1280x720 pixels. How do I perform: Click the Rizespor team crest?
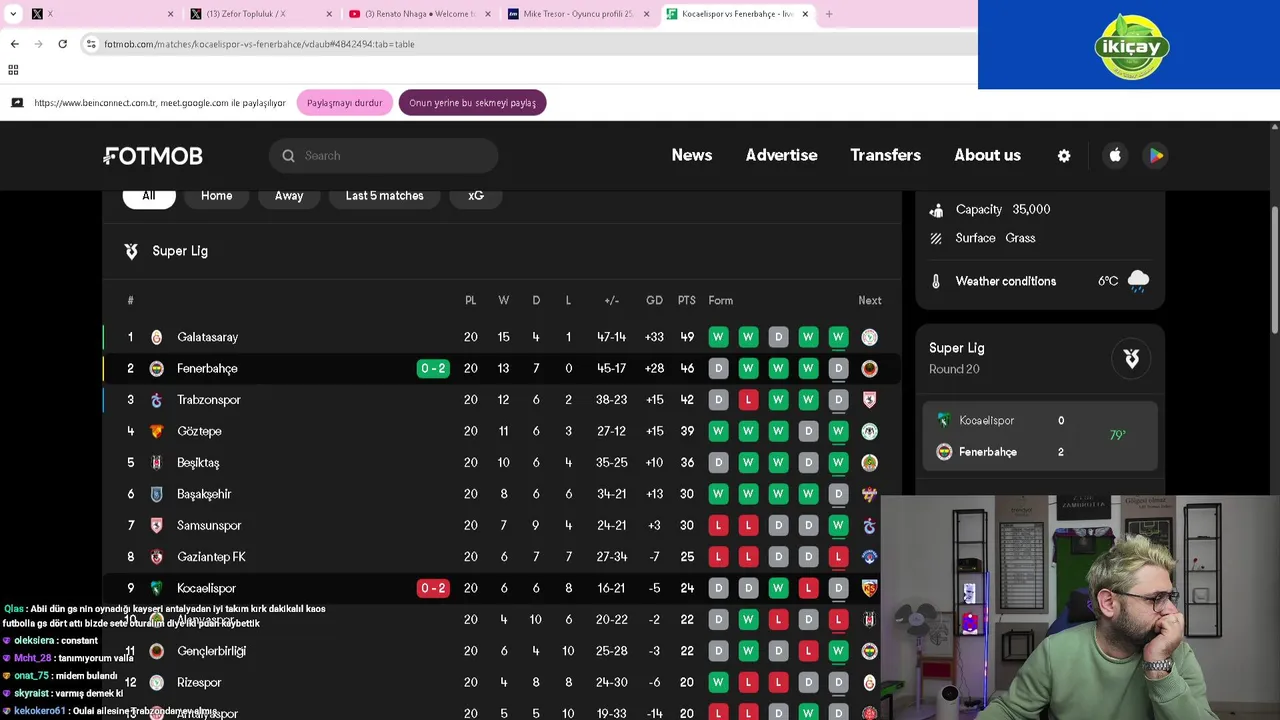(156, 682)
